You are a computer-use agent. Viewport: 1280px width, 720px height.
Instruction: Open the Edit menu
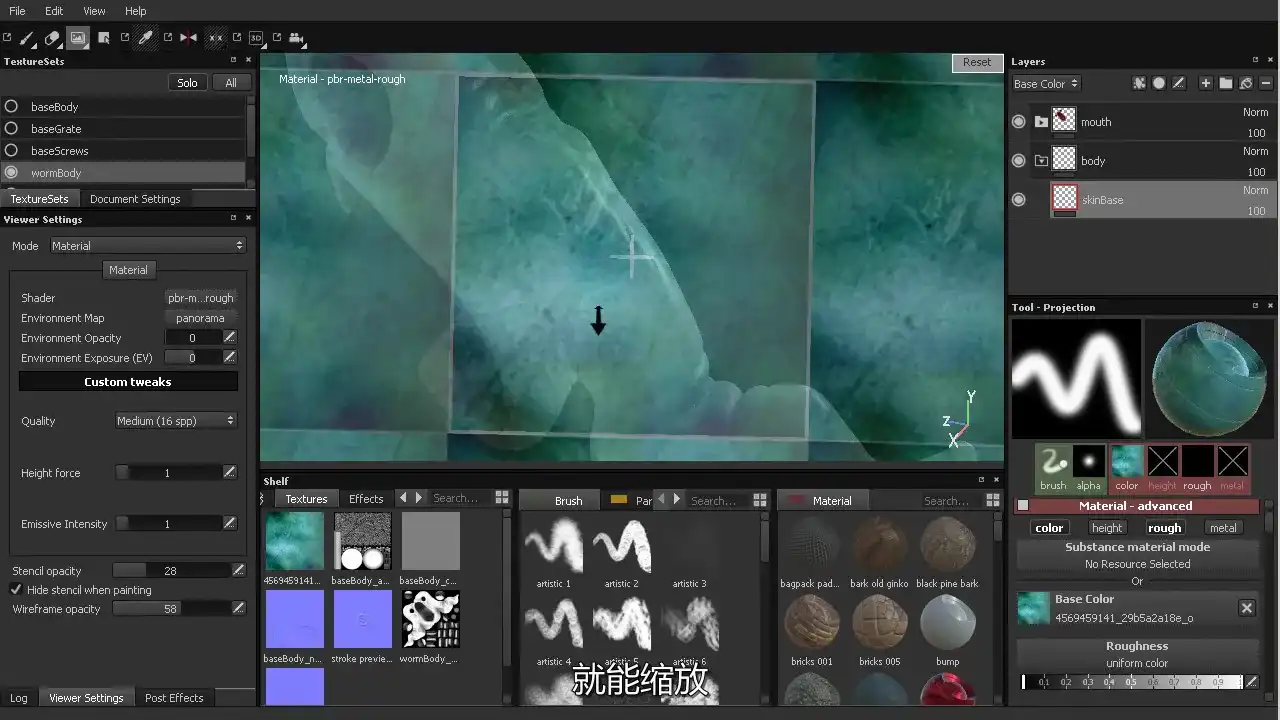54,11
